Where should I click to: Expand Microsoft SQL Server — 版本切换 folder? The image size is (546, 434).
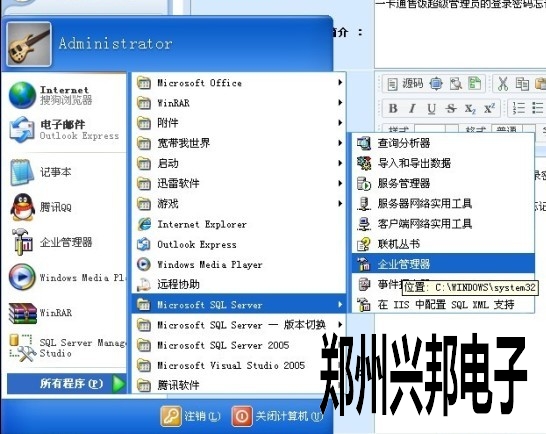coord(239,325)
